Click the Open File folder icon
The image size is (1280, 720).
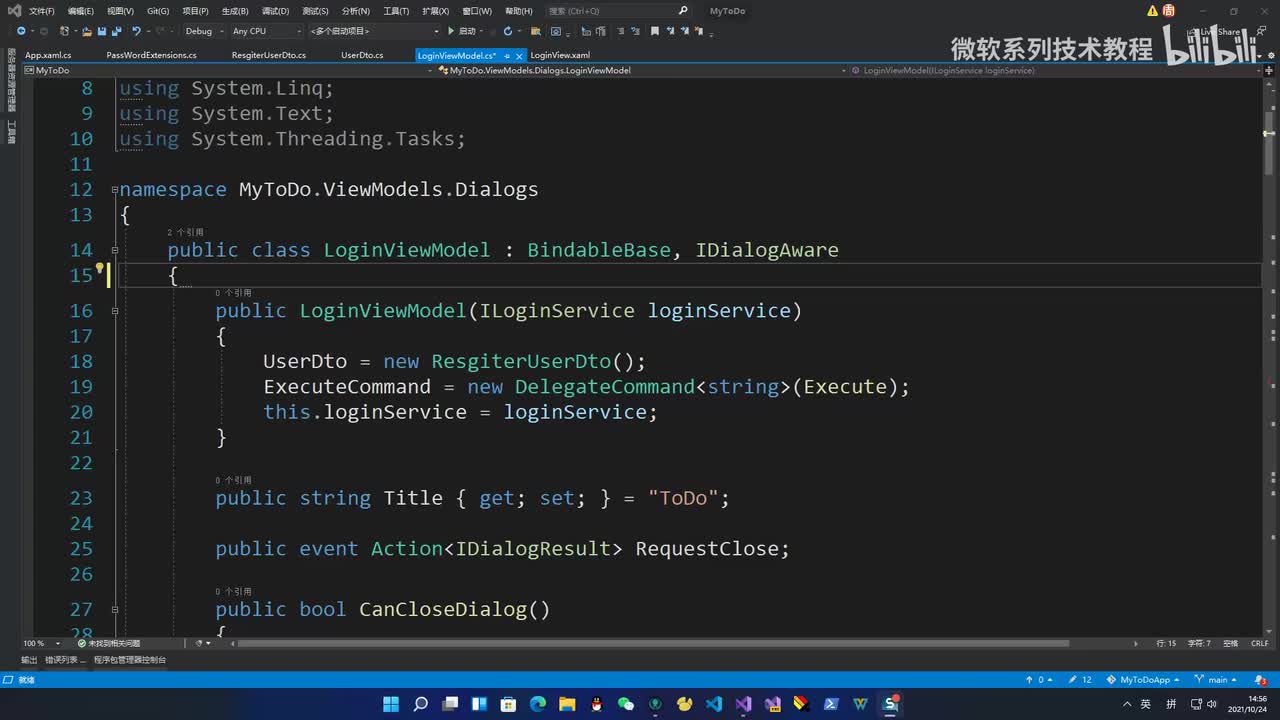(88, 31)
